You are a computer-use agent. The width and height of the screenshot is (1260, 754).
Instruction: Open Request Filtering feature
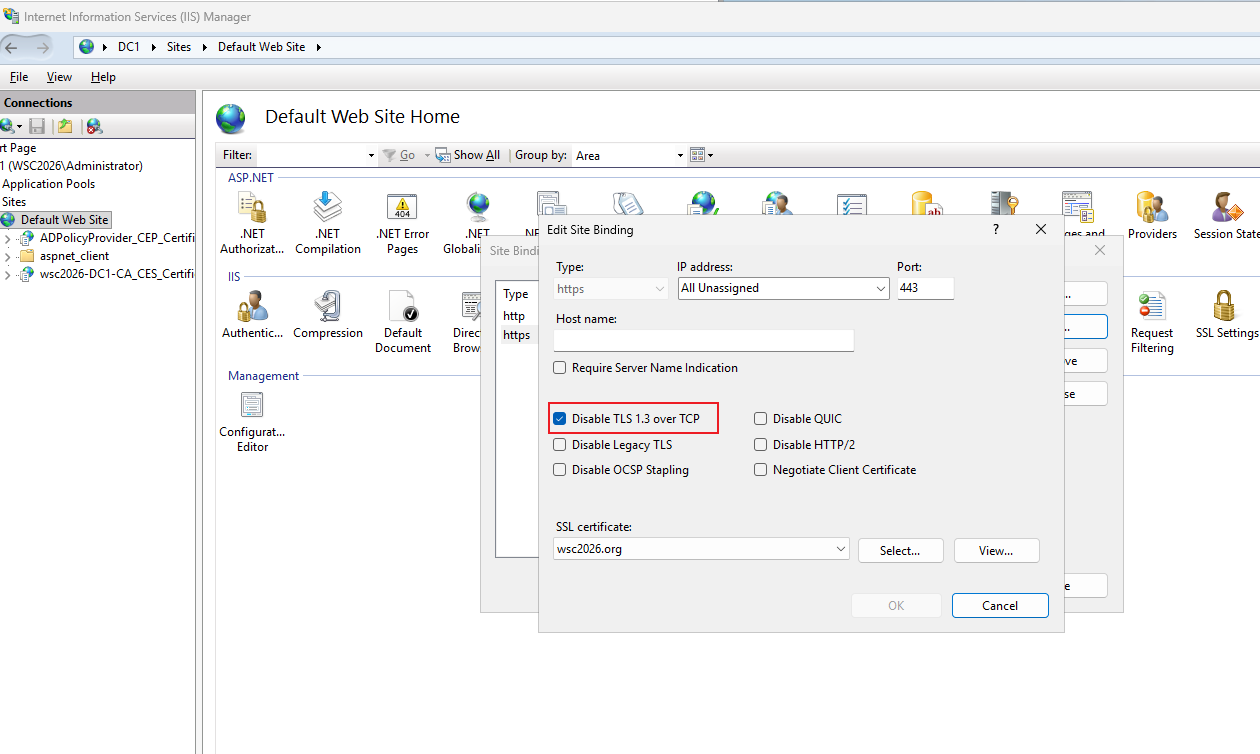click(x=1152, y=322)
